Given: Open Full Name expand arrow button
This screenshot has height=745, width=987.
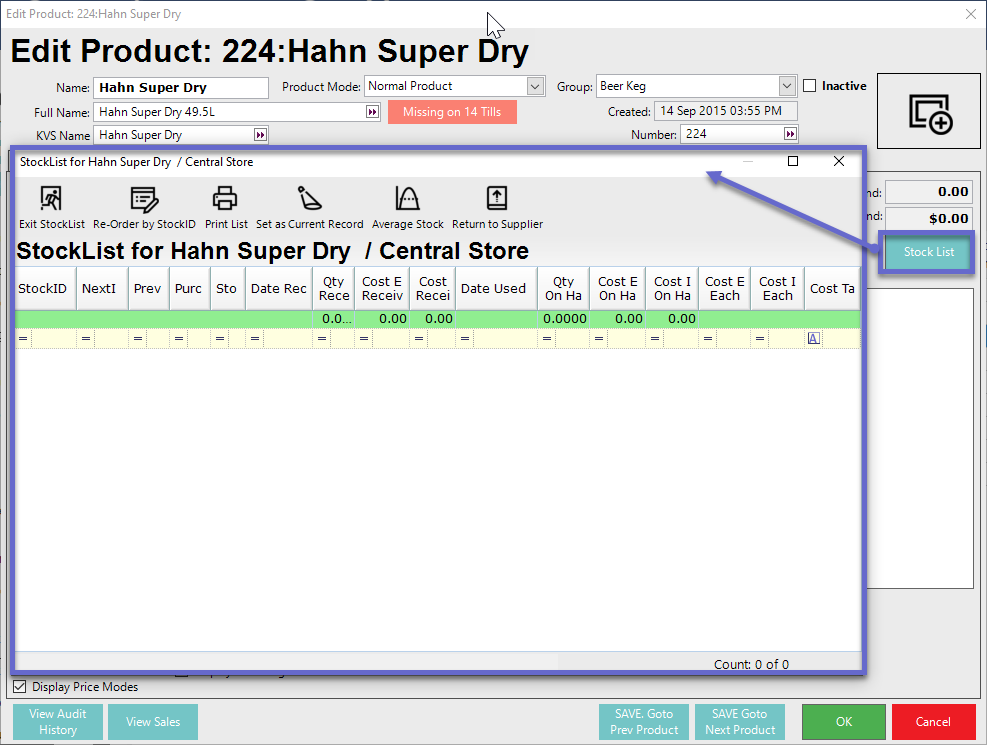Looking at the screenshot, I should tap(373, 112).
